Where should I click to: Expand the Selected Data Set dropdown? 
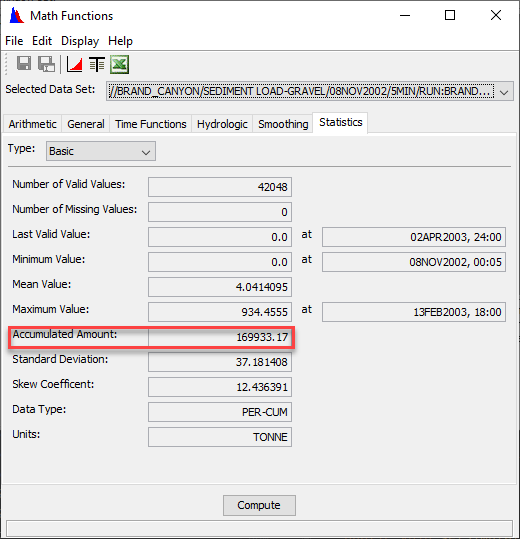coord(504,92)
